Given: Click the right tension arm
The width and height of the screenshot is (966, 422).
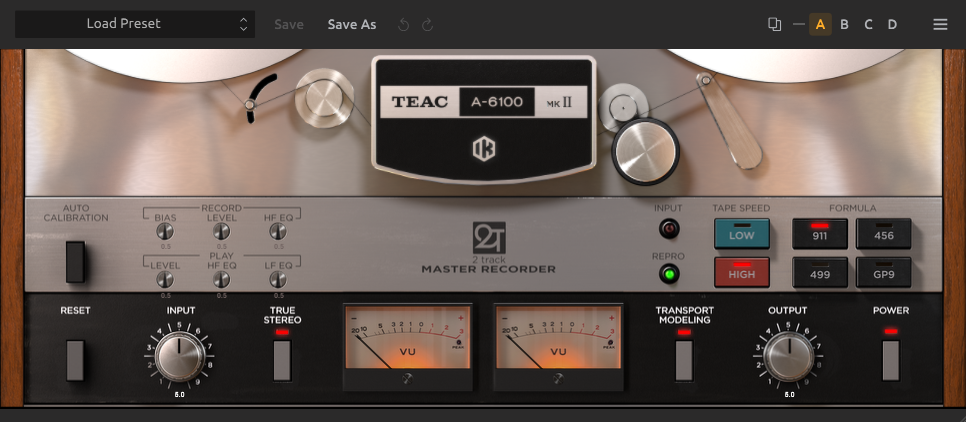Looking at the screenshot, I should click(729, 121).
